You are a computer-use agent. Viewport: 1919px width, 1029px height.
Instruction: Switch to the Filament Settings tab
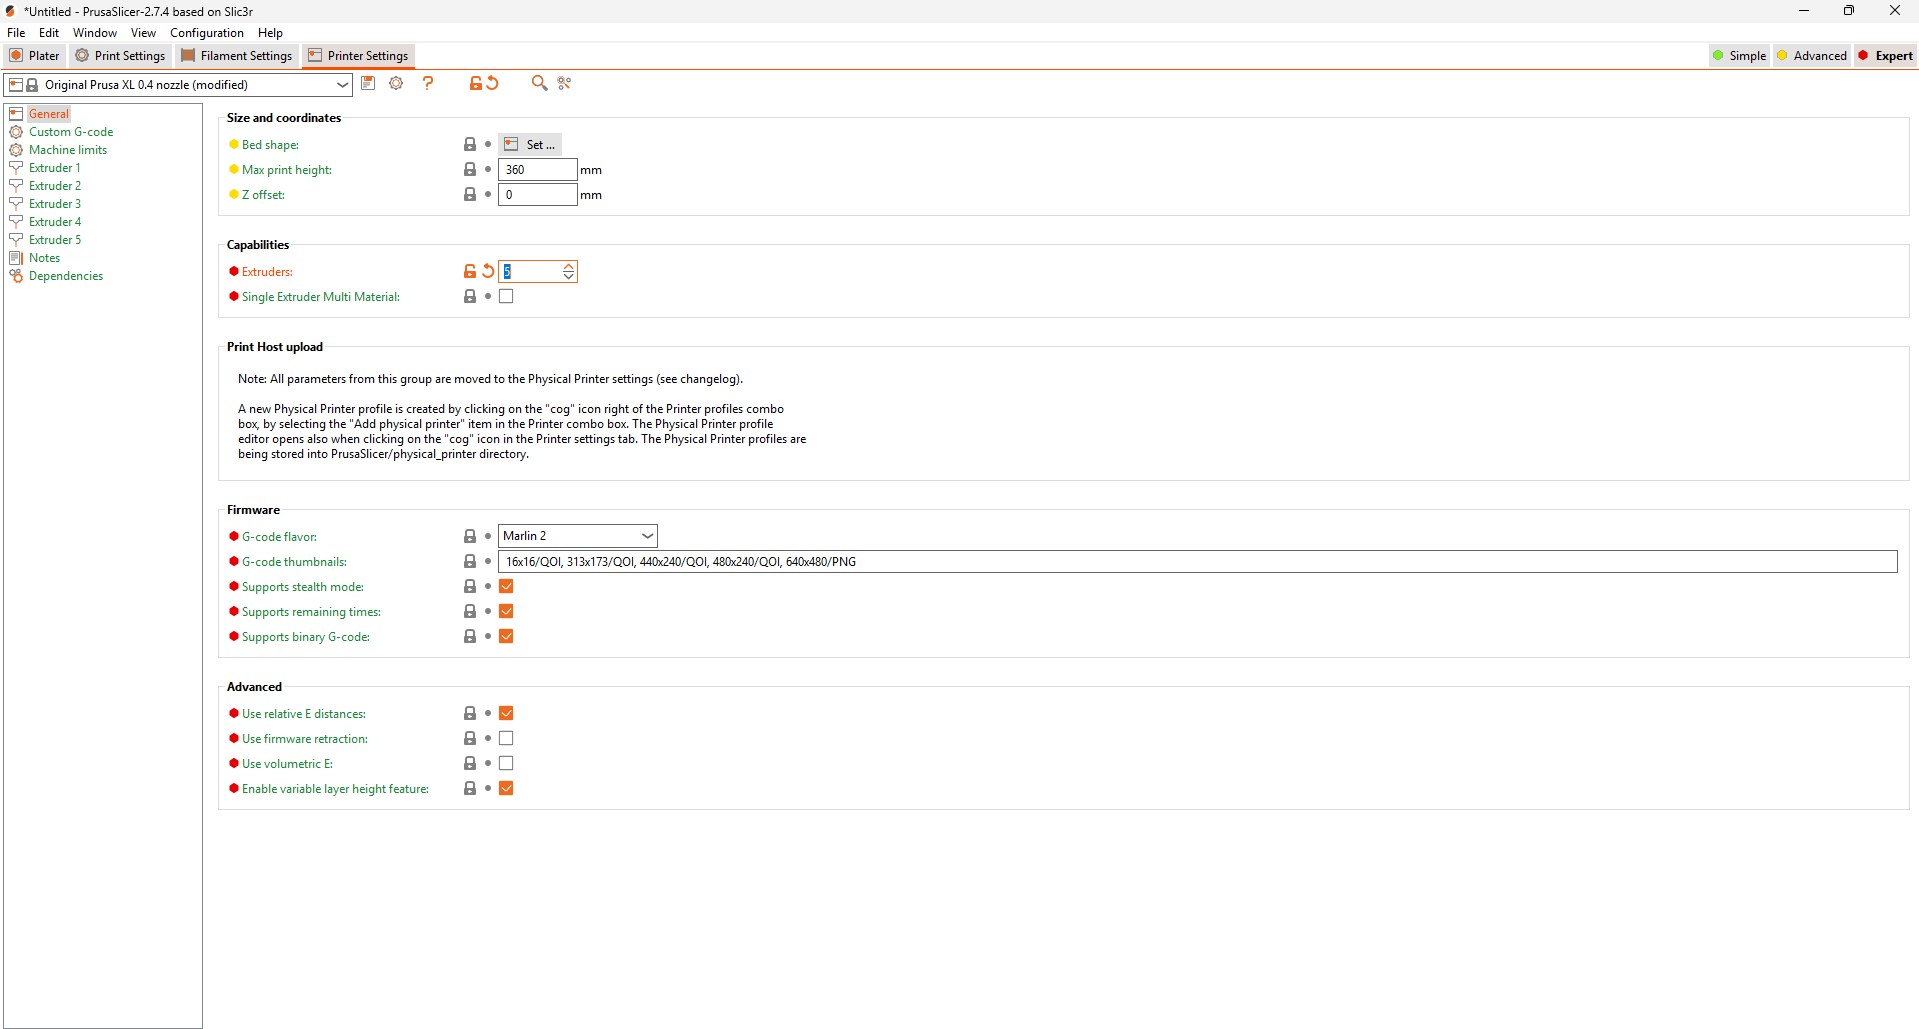click(237, 56)
